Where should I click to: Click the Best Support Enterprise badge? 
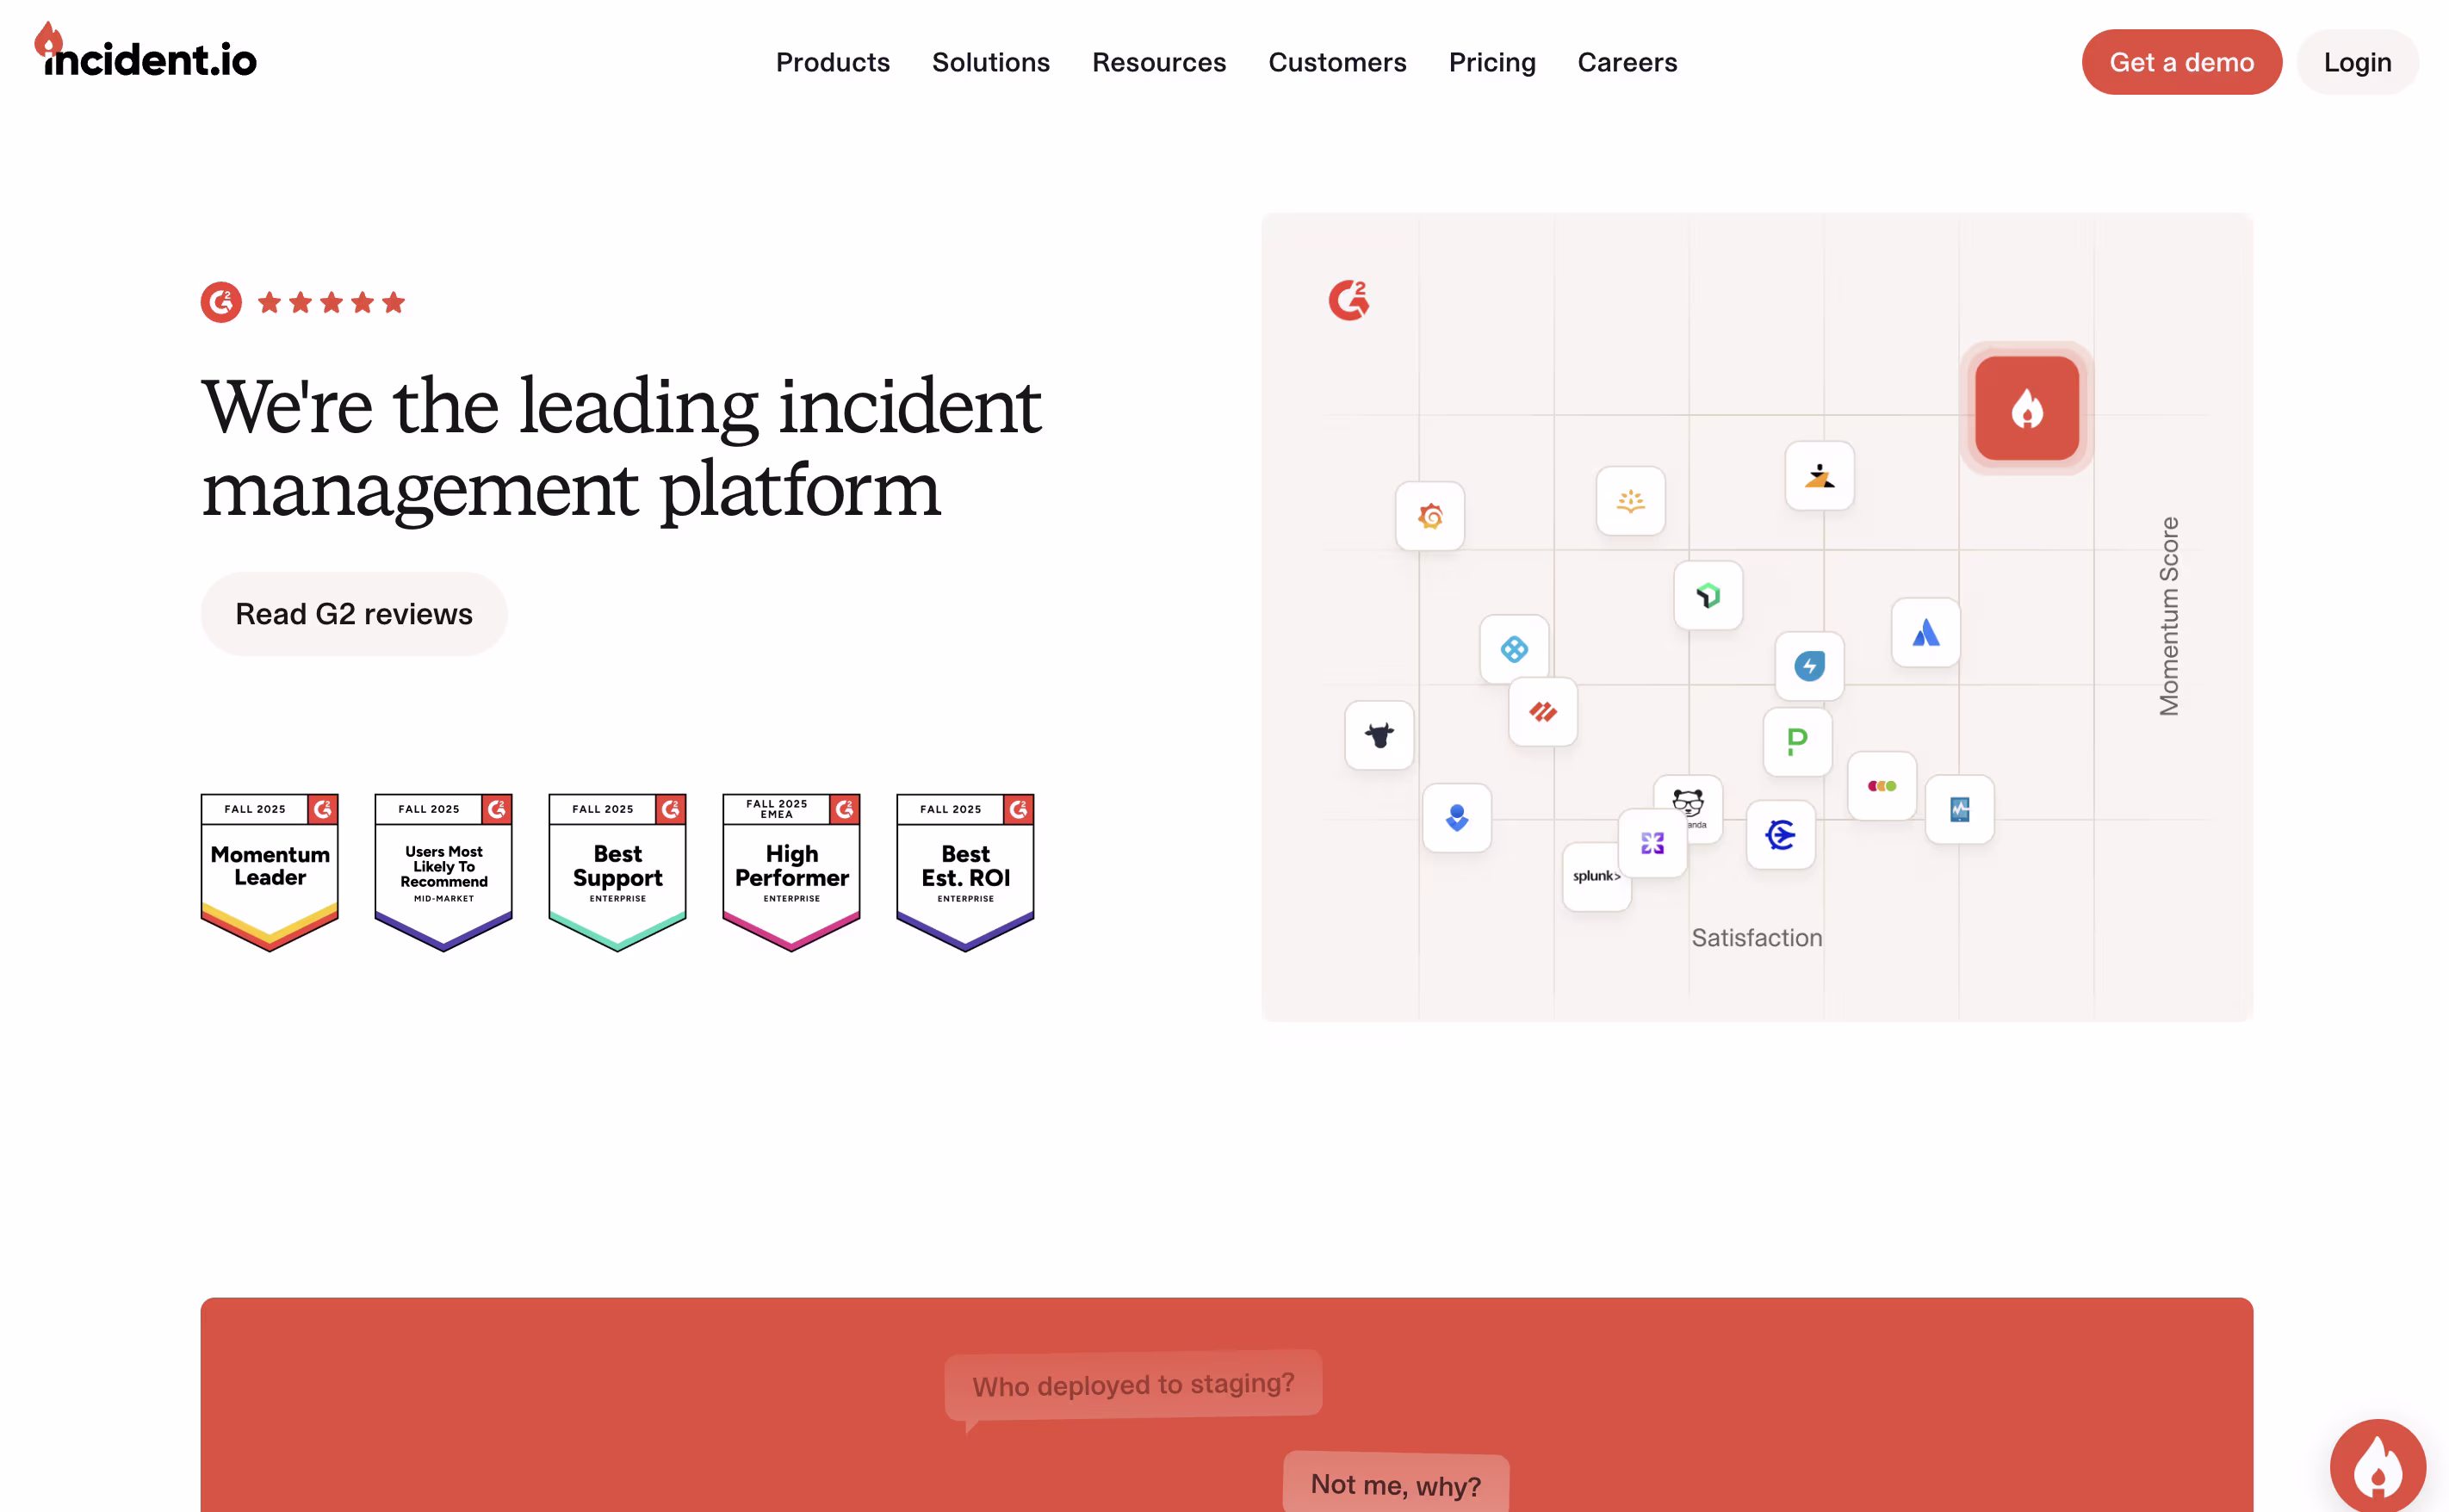tap(617, 870)
